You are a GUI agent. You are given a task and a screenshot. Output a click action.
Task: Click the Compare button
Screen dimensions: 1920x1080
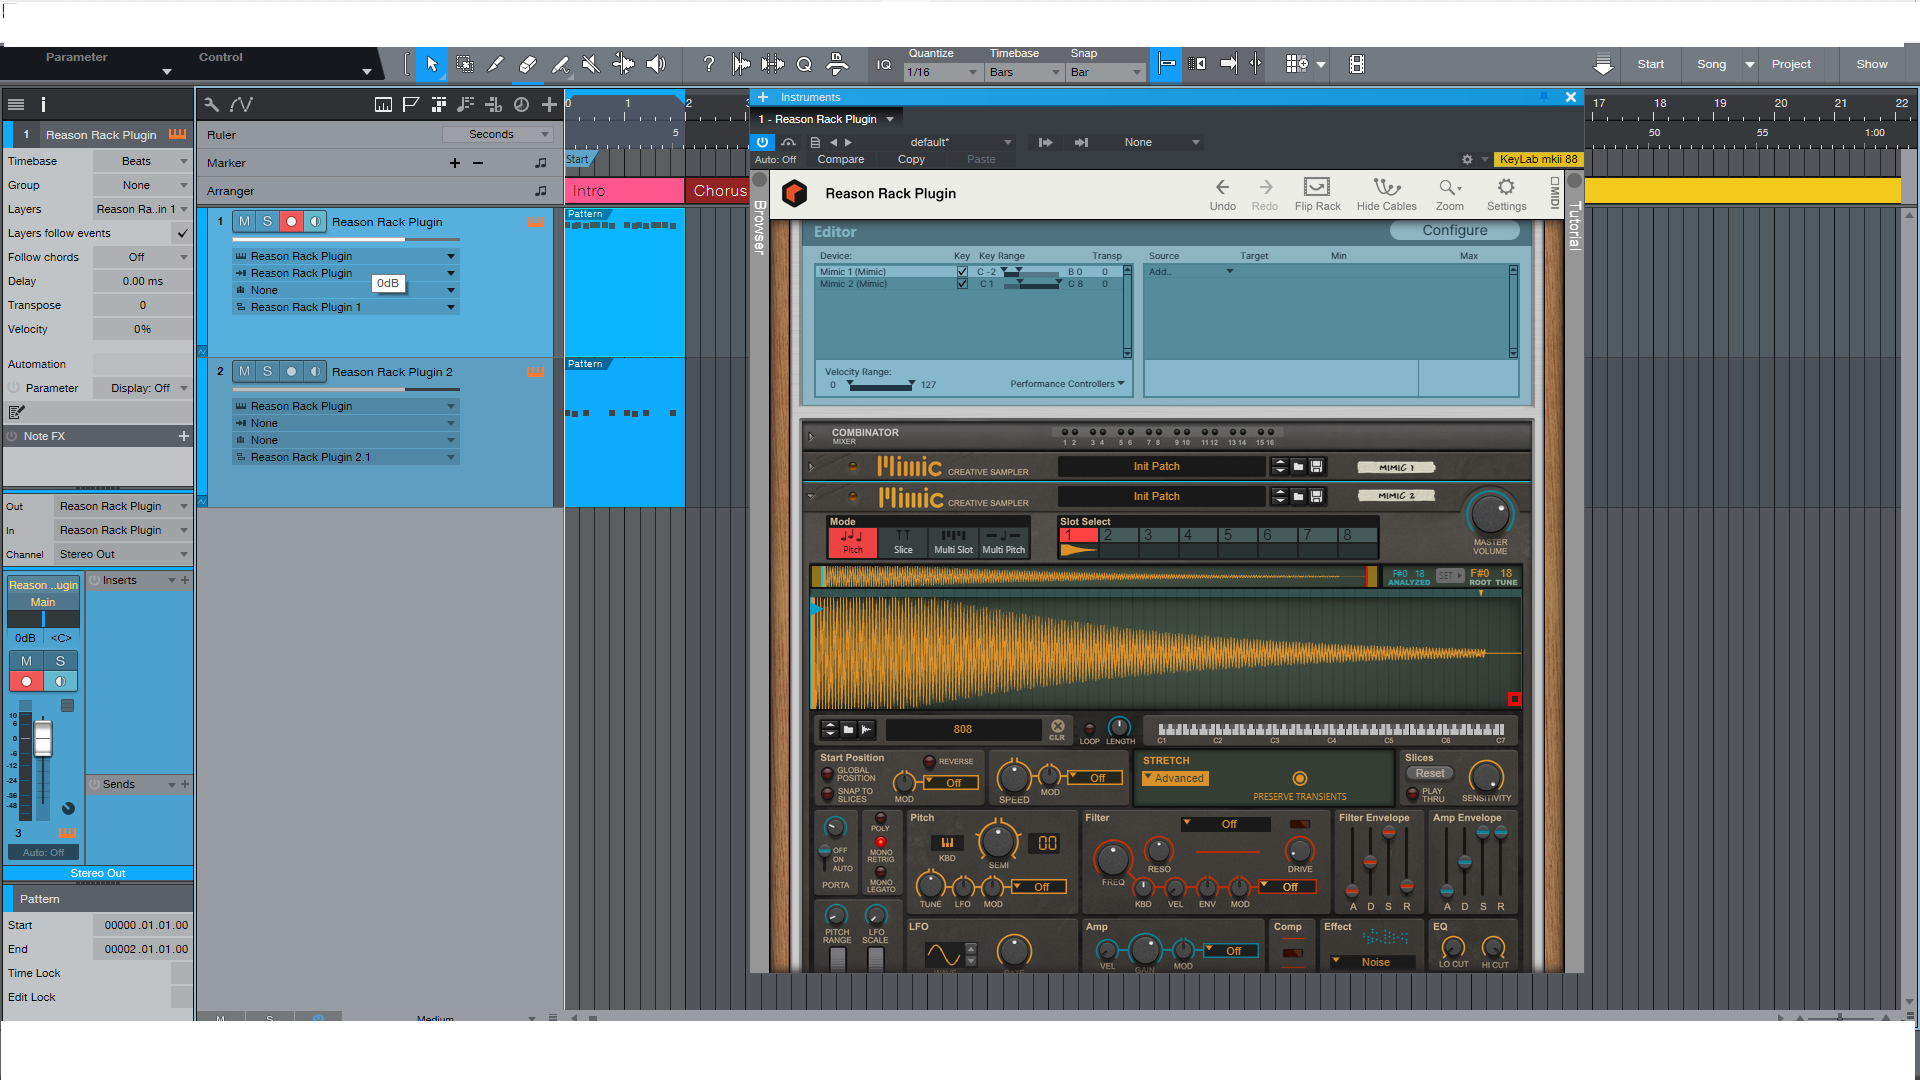[x=840, y=160]
